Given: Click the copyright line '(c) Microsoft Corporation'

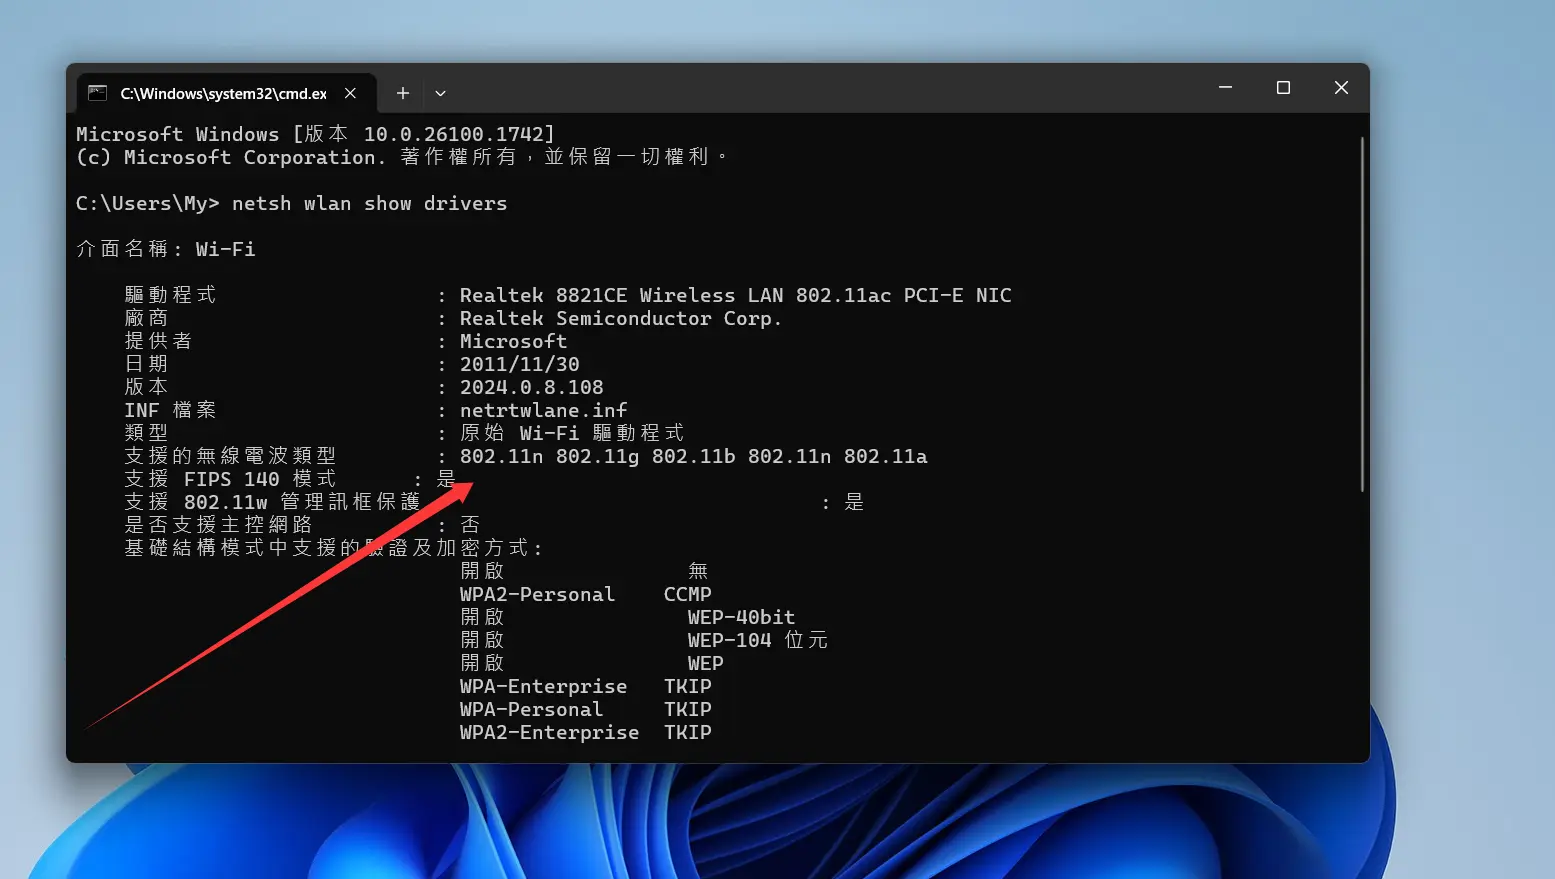Looking at the screenshot, I should [231, 157].
